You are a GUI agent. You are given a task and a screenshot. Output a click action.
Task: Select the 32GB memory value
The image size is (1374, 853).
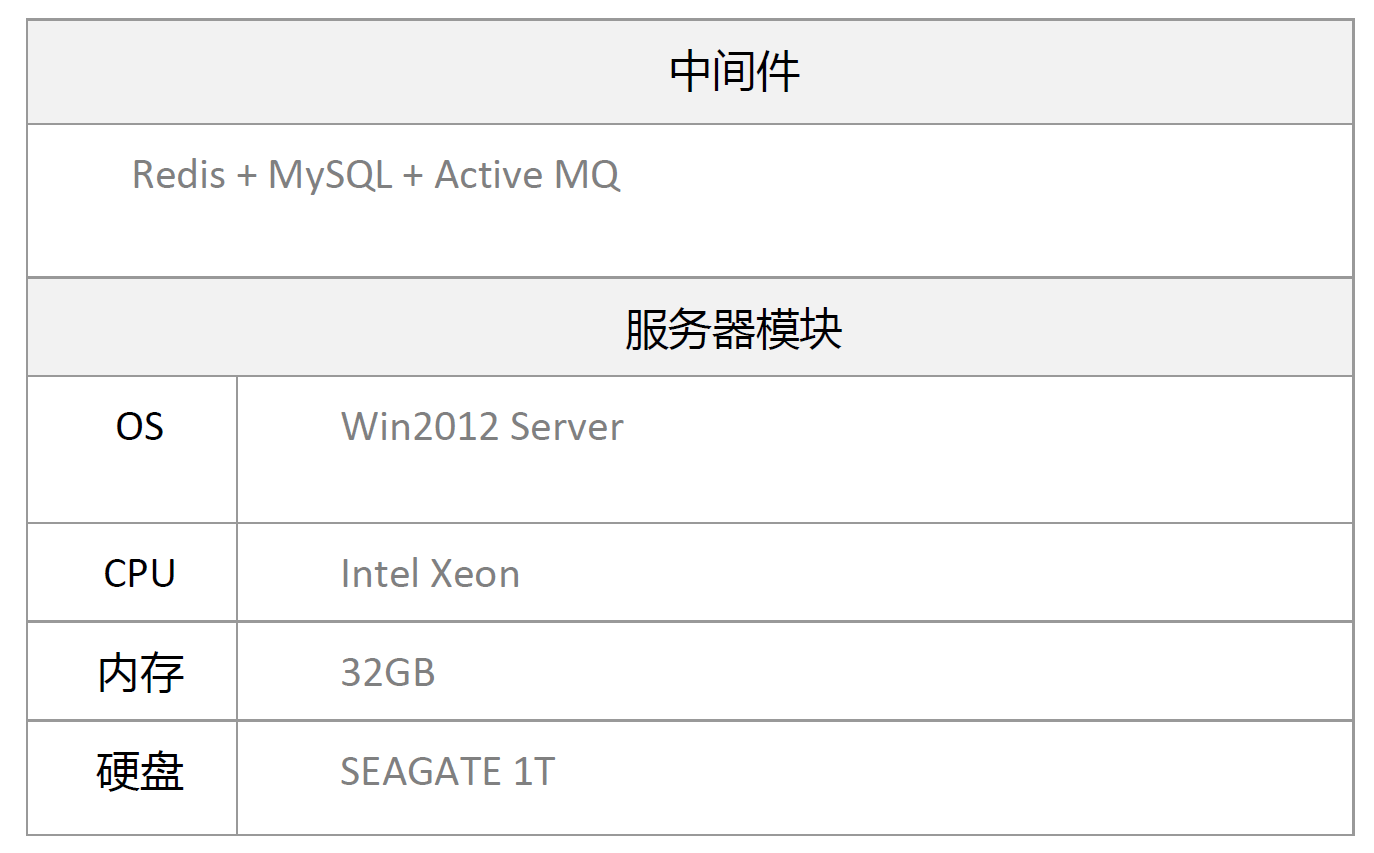pos(388,672)
